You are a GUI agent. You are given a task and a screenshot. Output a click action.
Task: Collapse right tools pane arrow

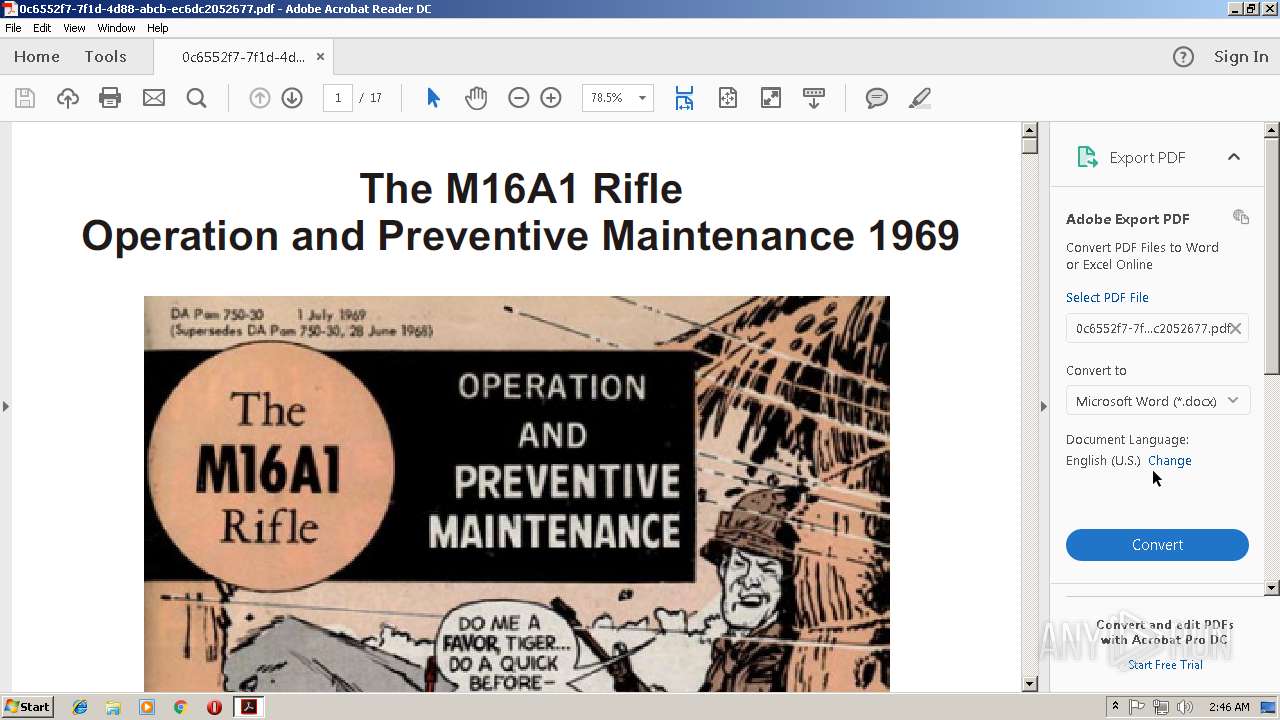1043,406
